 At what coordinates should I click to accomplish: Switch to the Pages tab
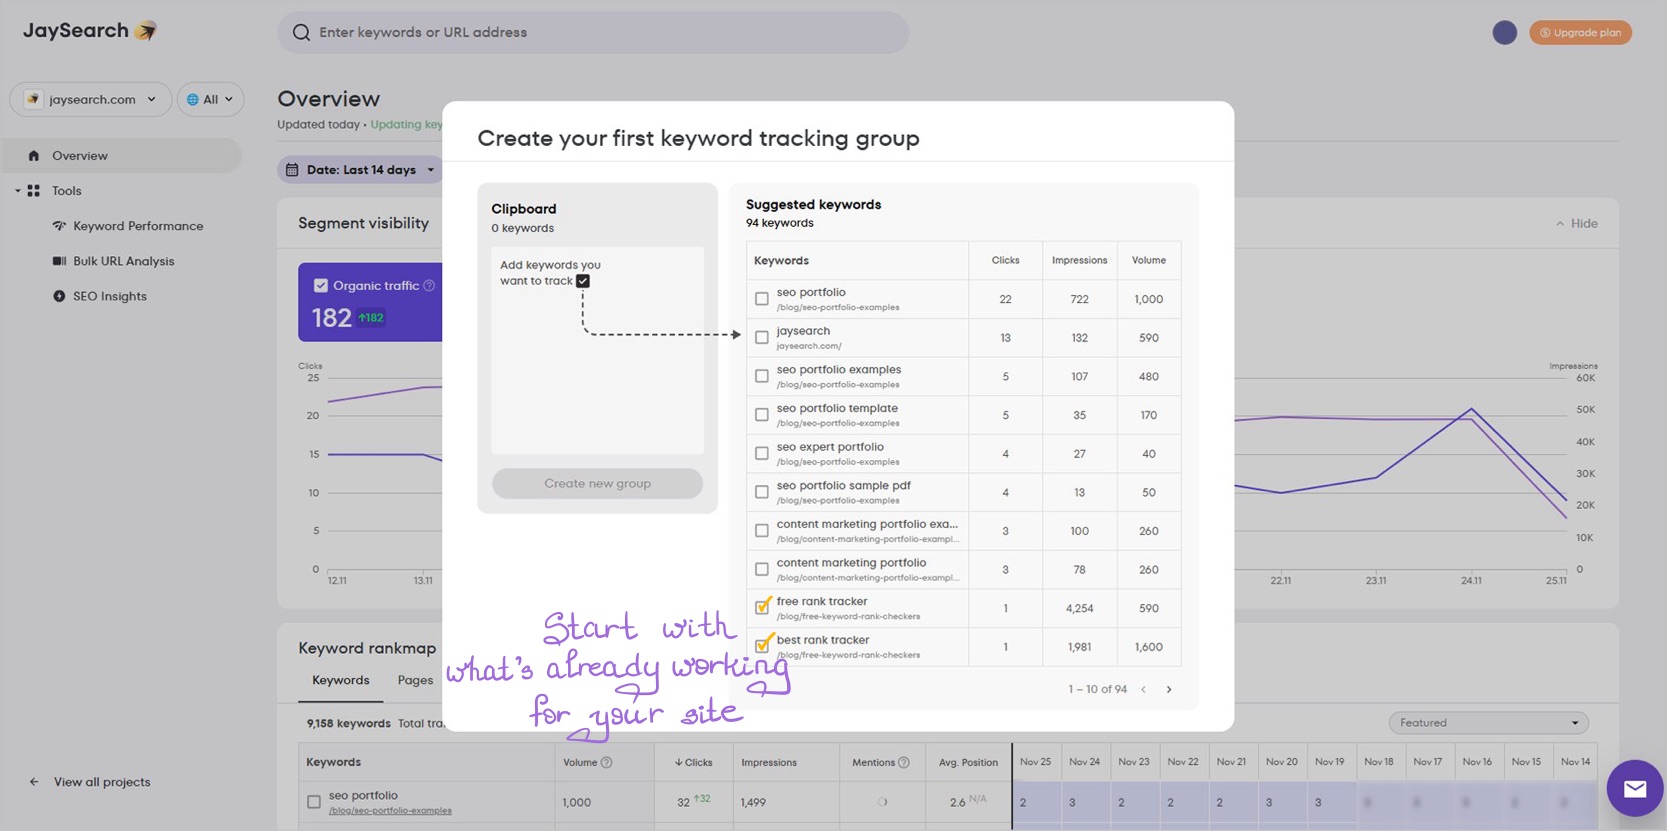coord(415,681)
